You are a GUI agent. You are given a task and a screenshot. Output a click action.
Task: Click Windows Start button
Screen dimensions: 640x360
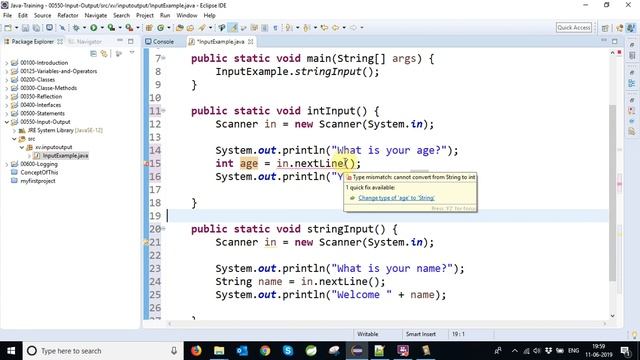point(11,351)
